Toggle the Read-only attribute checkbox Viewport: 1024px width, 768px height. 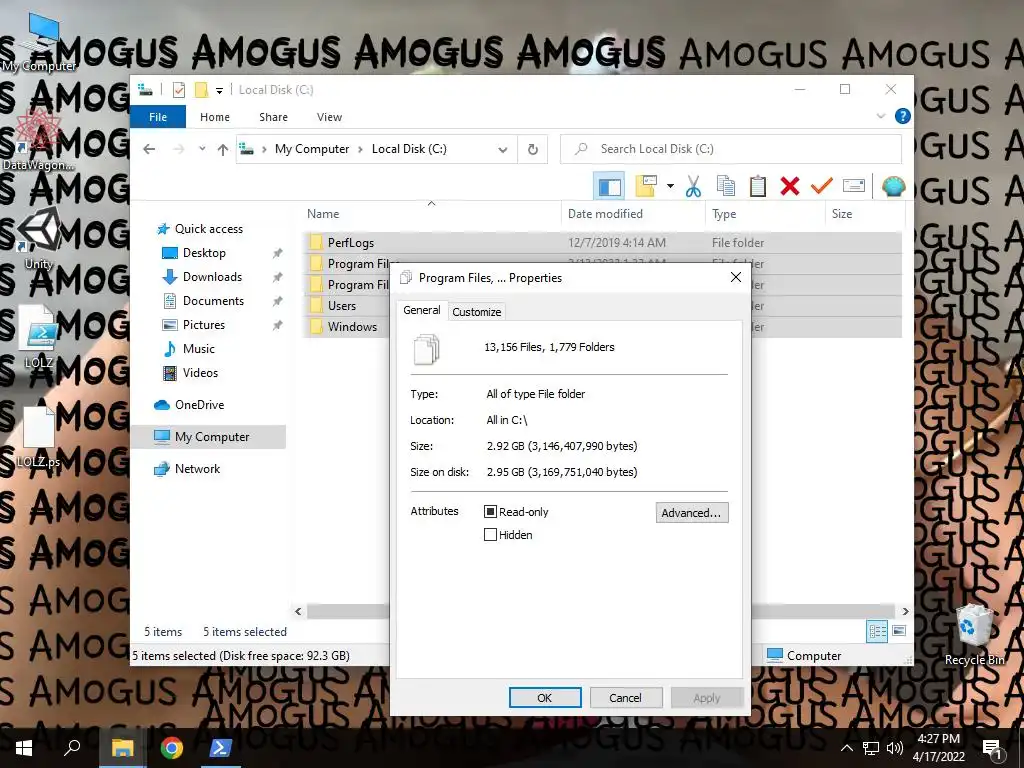click(490, 512)
